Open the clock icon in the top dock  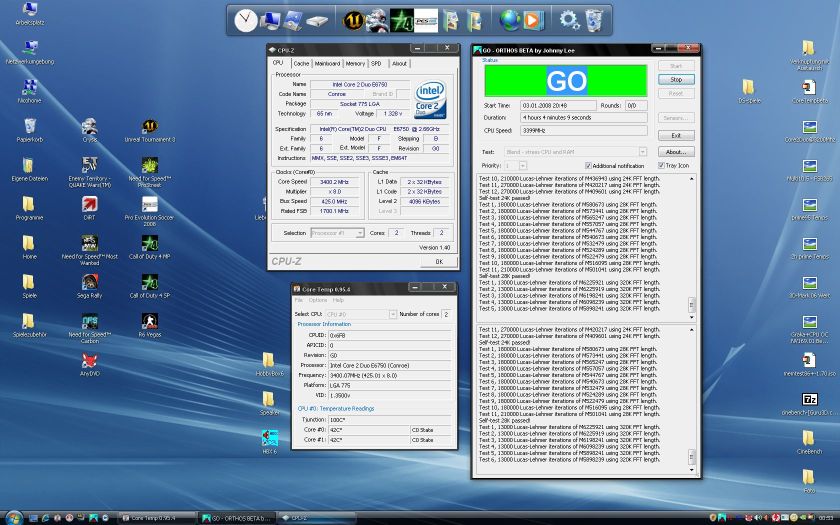[x=246, y=20]
